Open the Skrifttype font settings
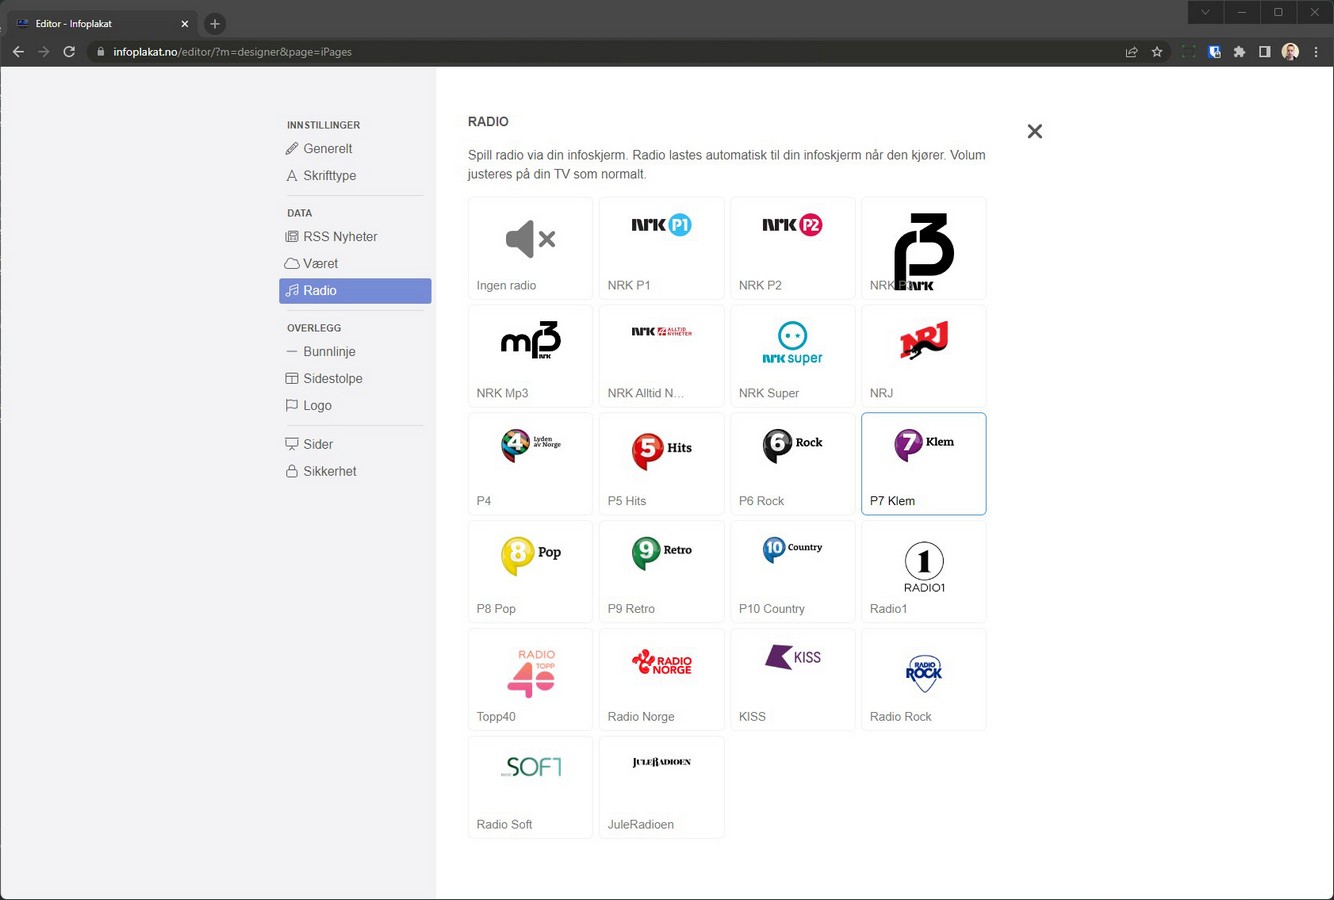The height and width of the screenshot is (900, 1334). click(329, 176)
